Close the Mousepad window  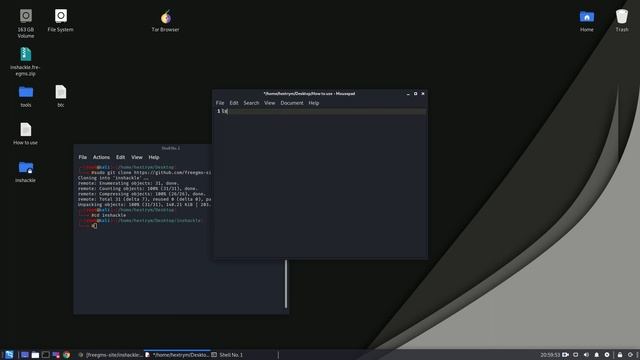[423, 93]
